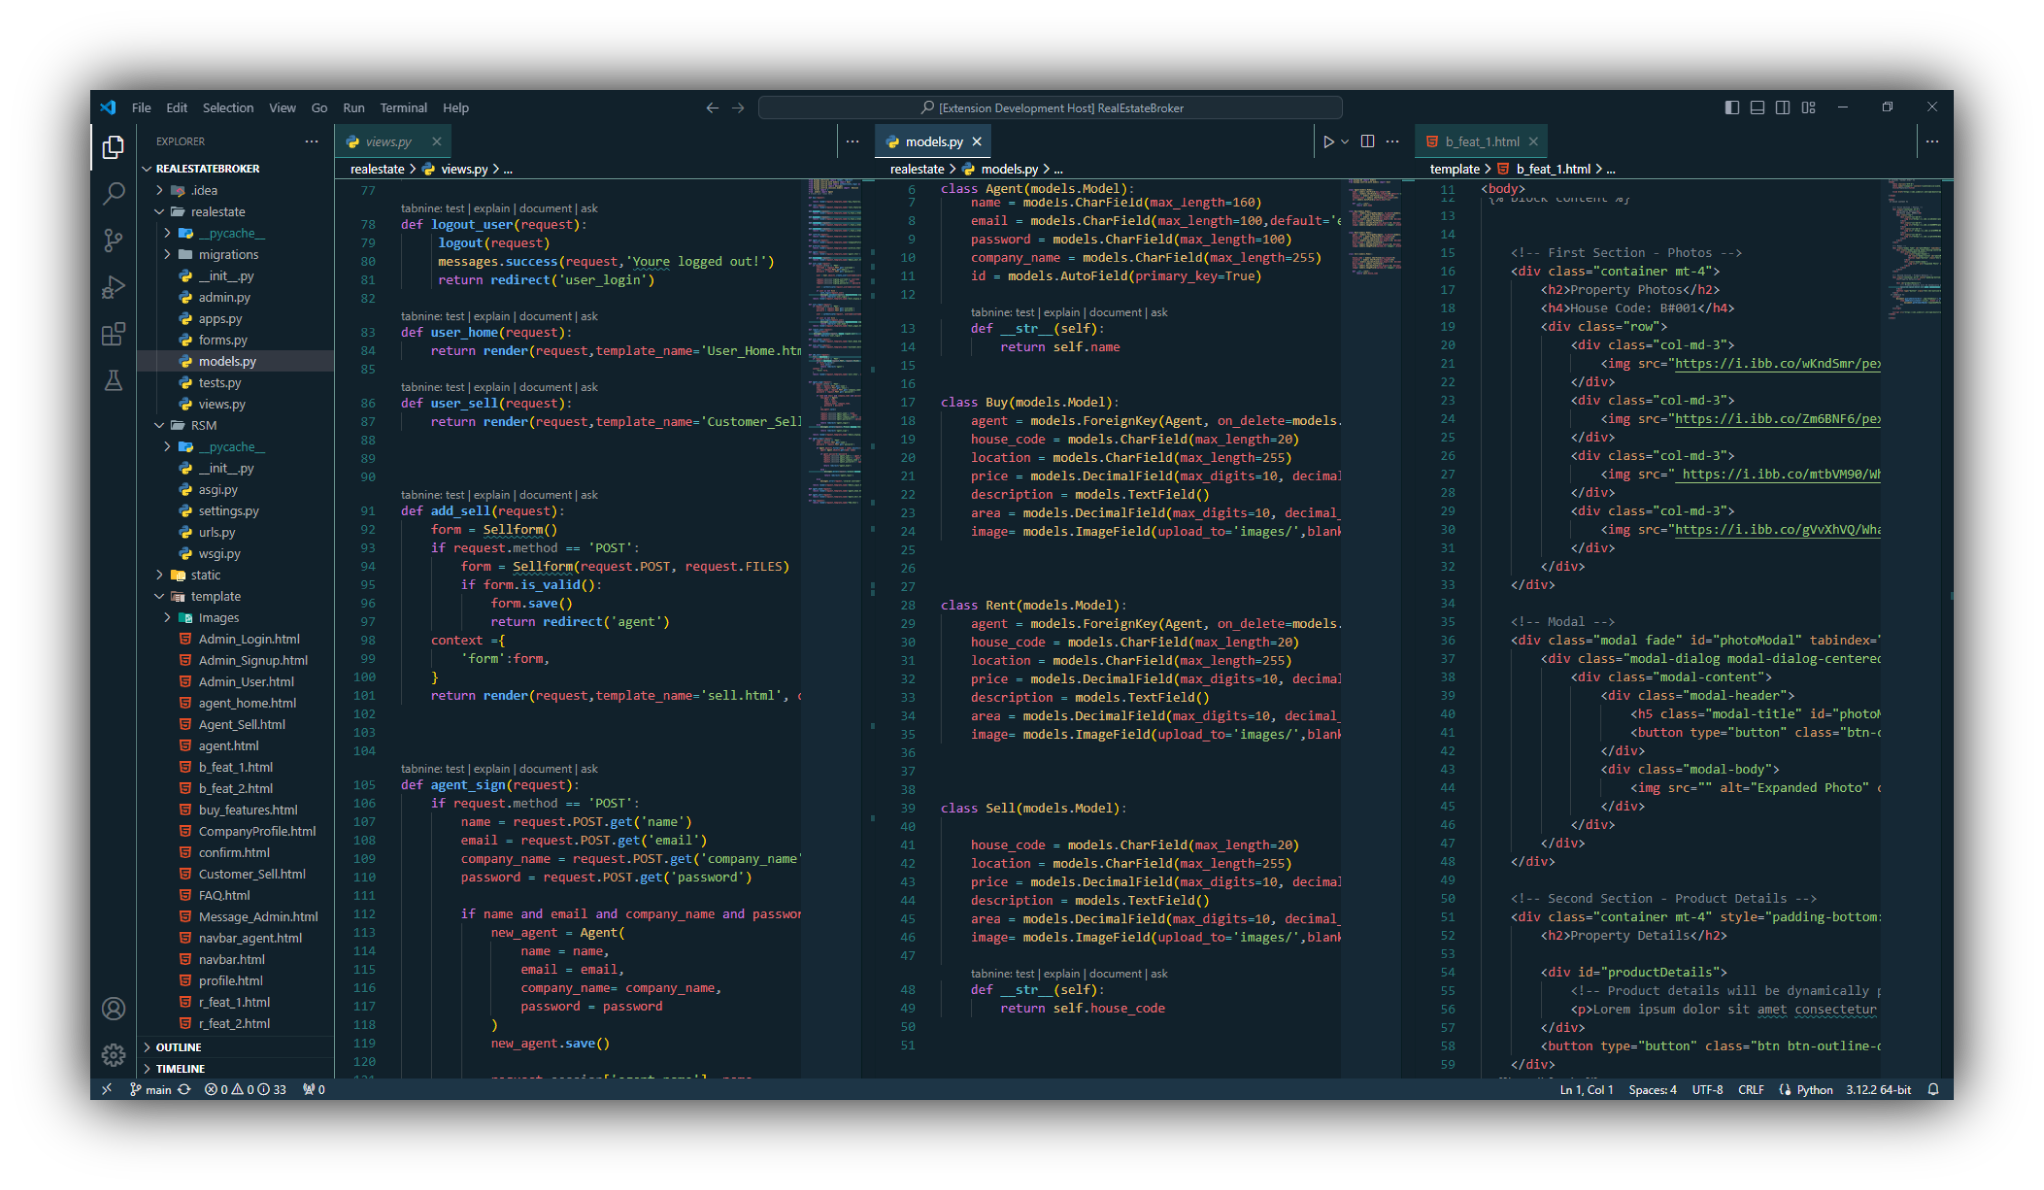
Task: Open the Search view in activity bar
Action: click(x=113, y=193)
